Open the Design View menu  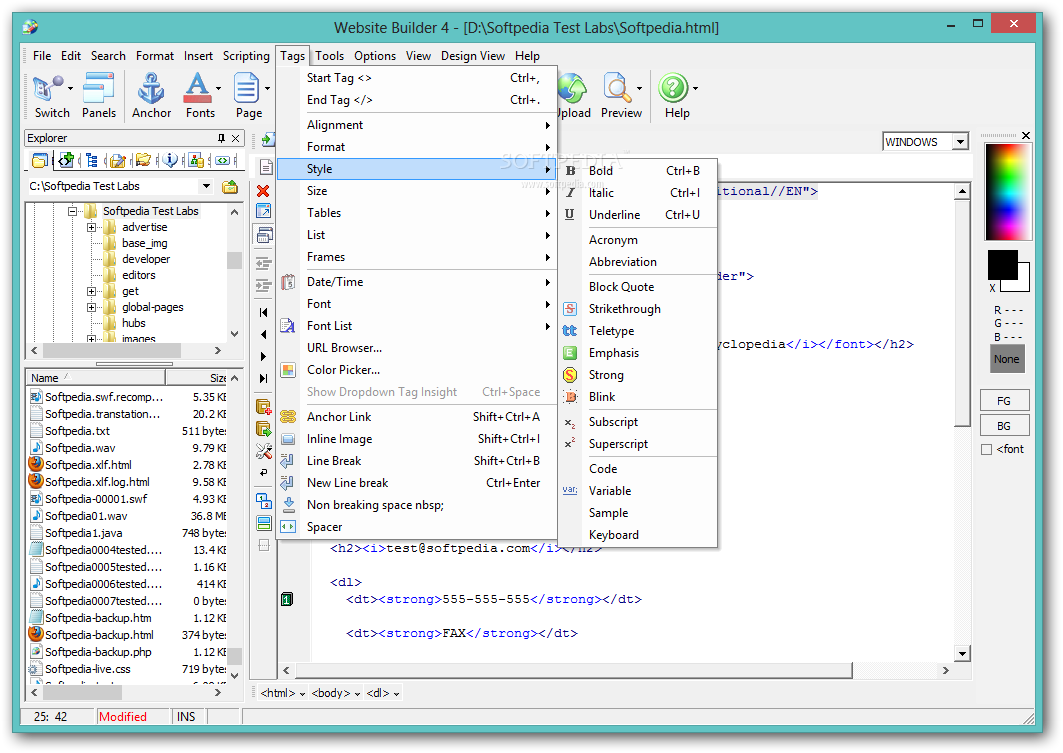[473, 56]
